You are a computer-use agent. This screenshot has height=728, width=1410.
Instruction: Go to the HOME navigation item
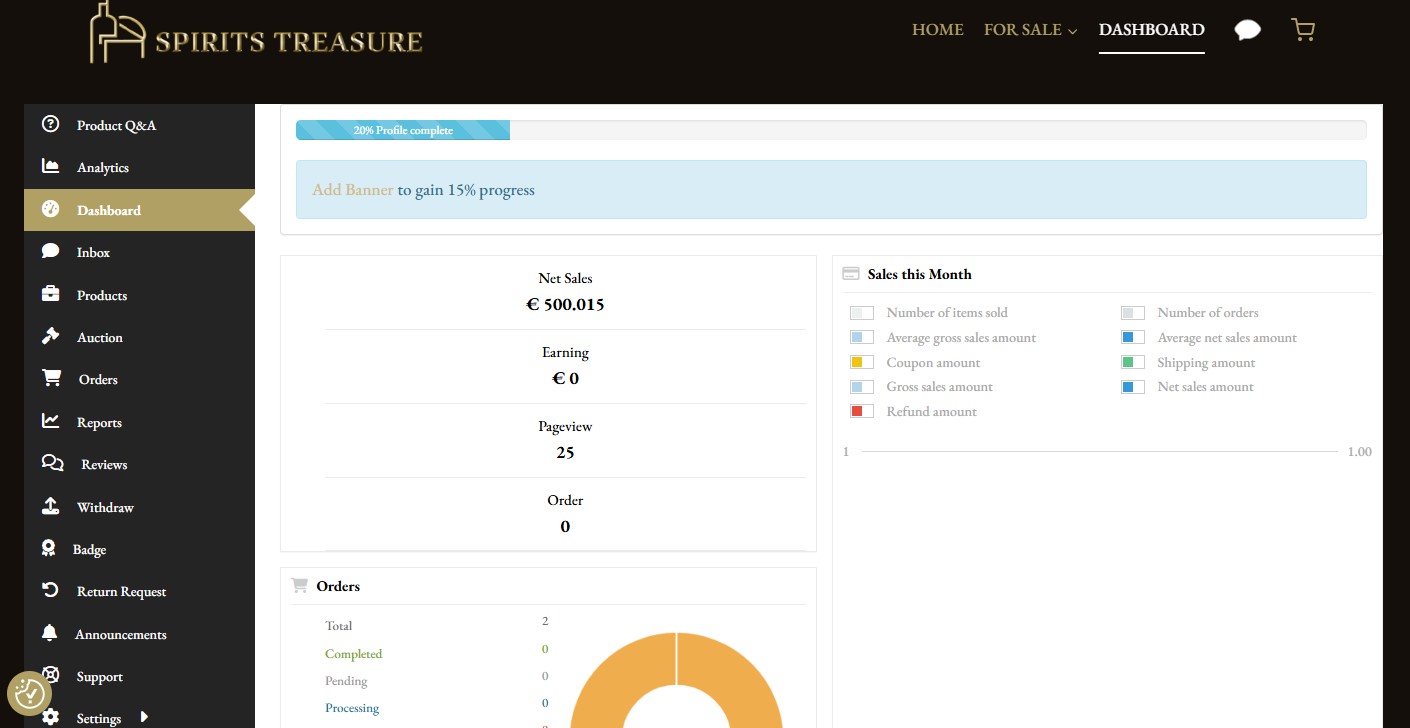[937, 30]
